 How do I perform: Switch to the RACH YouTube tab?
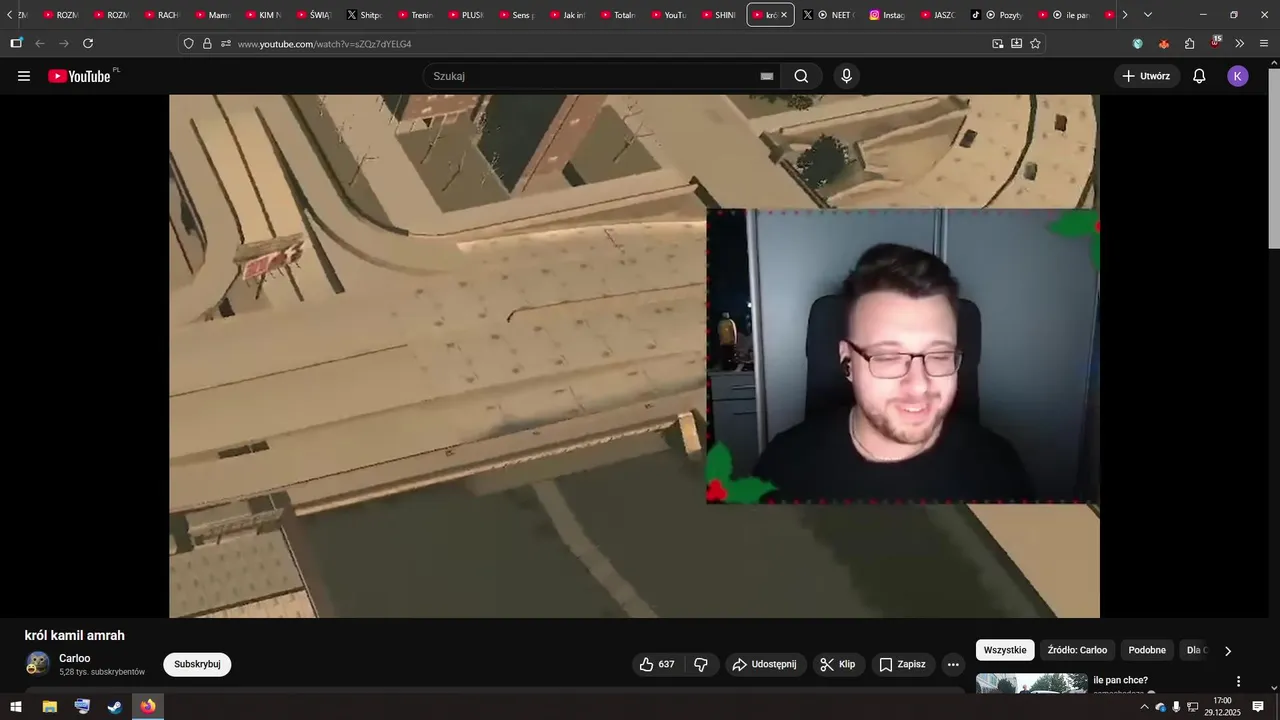[x=162, y=15]
